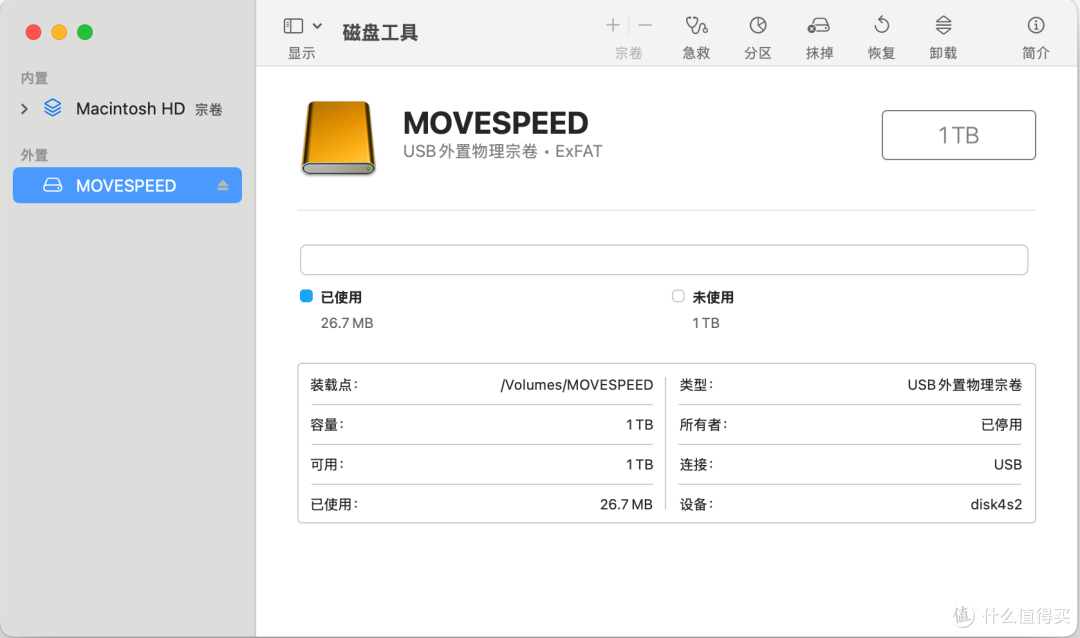Click the 26.7 MB value under 已使用 legend

[347, 323]
